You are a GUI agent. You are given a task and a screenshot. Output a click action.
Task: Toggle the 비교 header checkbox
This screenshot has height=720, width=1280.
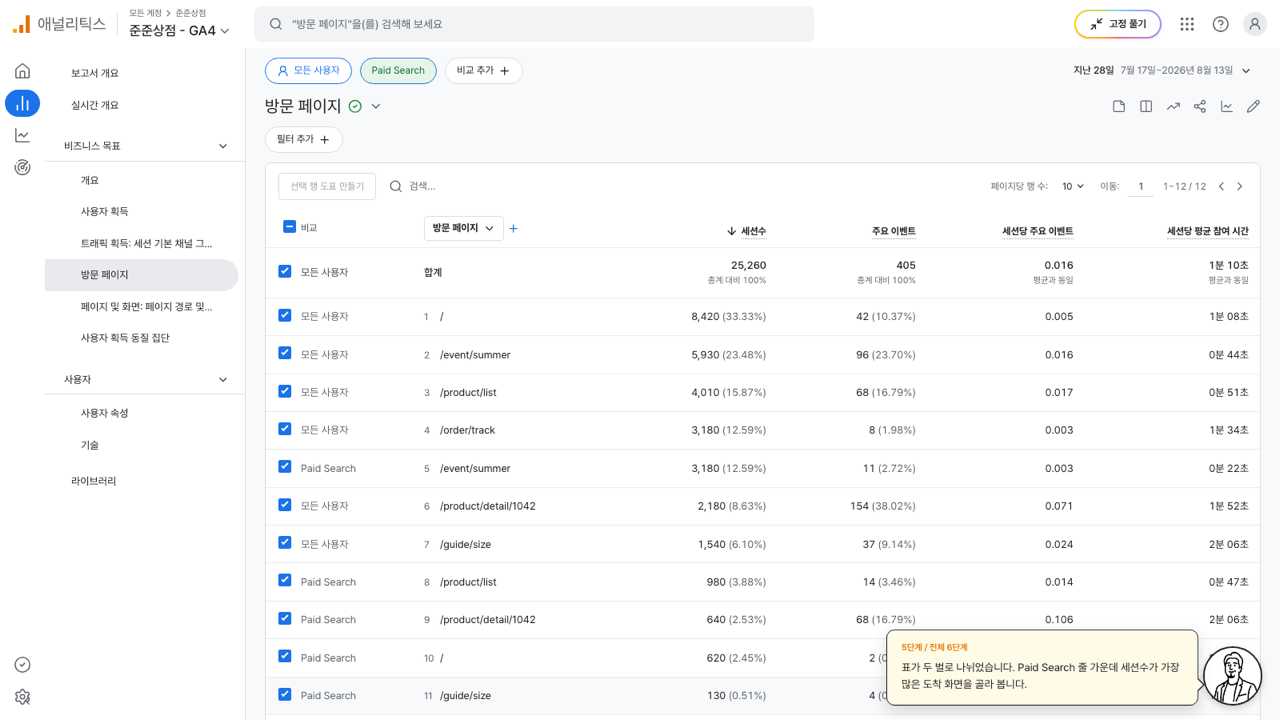tap(289, 227)
